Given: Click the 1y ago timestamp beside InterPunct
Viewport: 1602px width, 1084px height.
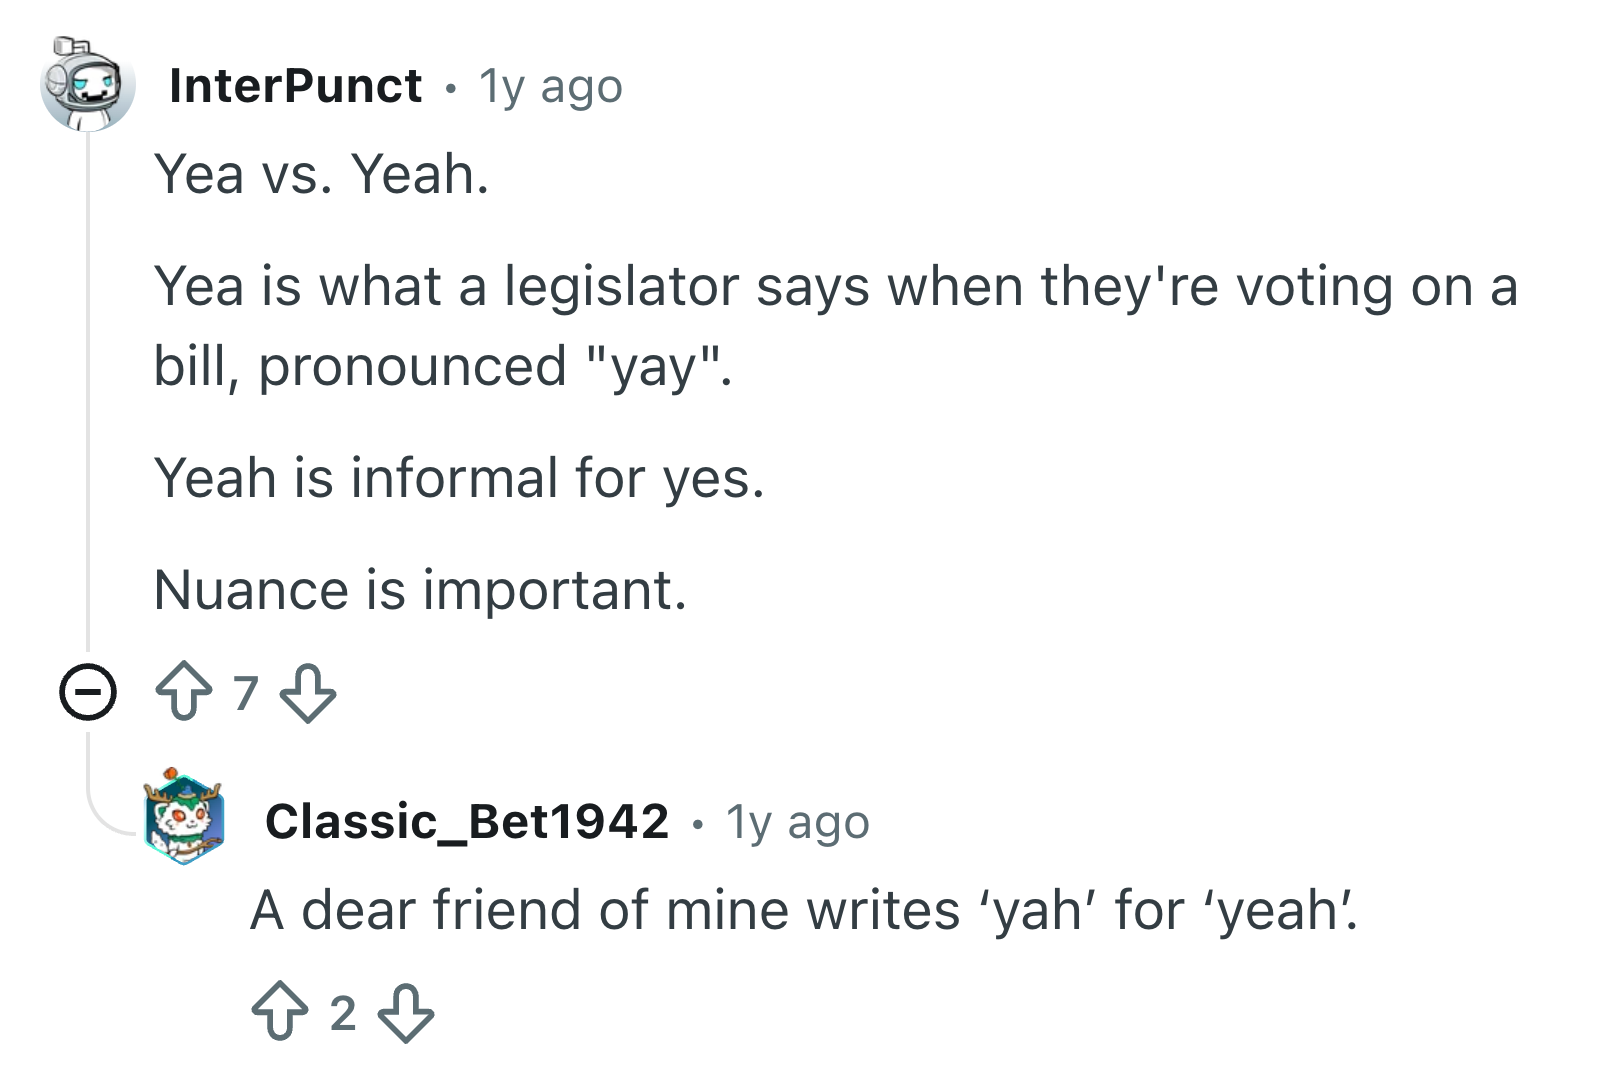Looking at the screenshot, I should [550, 87].
